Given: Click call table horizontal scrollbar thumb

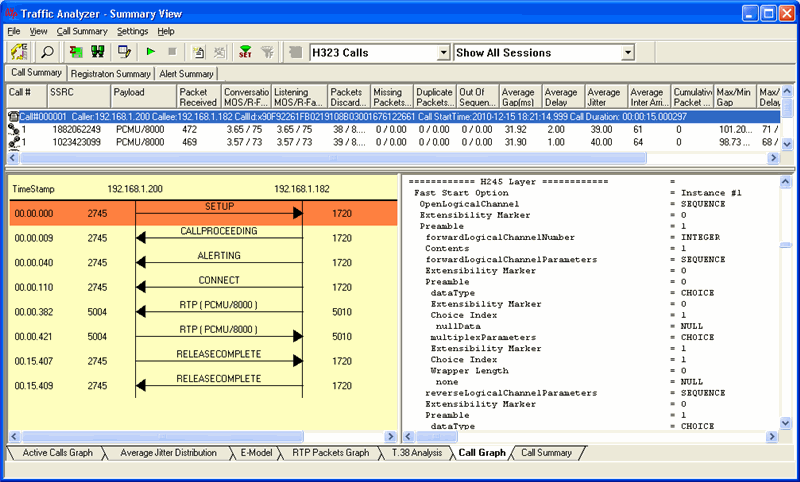Looking at the screenshot, I should (x=334, y=158).
